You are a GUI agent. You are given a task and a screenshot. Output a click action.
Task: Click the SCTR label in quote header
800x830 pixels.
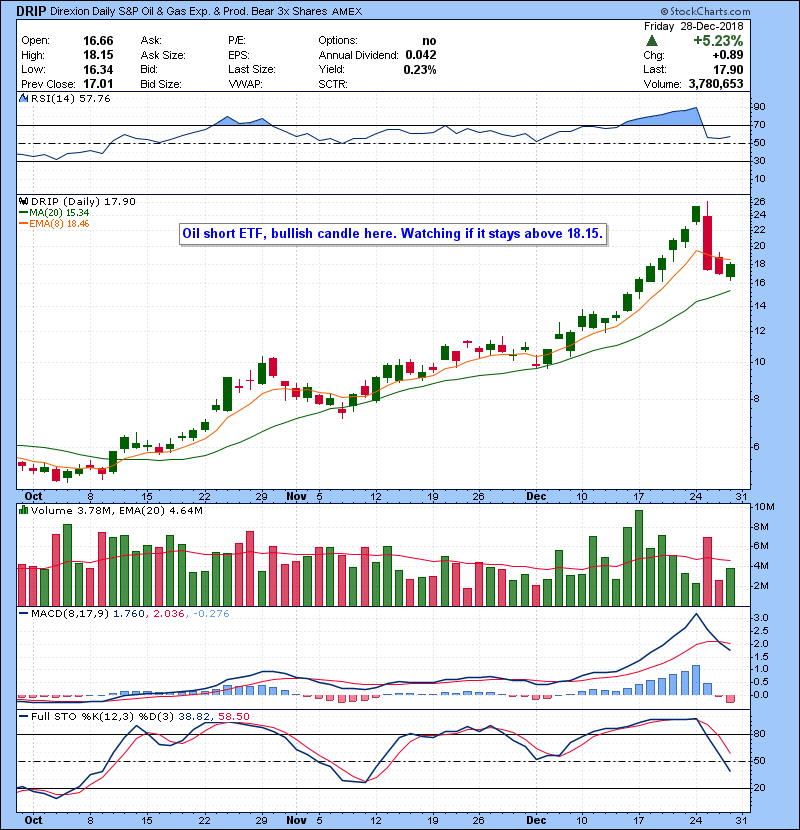tap(332, 84)
